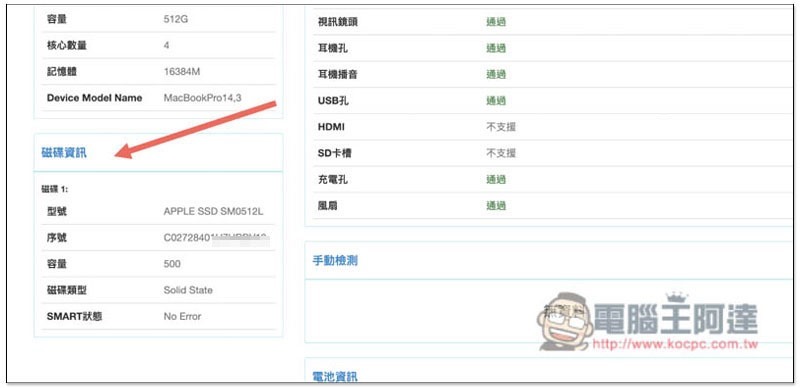Screen dimensions: 800x388
Task: Select the 記憶體 label
Action: 61,72
